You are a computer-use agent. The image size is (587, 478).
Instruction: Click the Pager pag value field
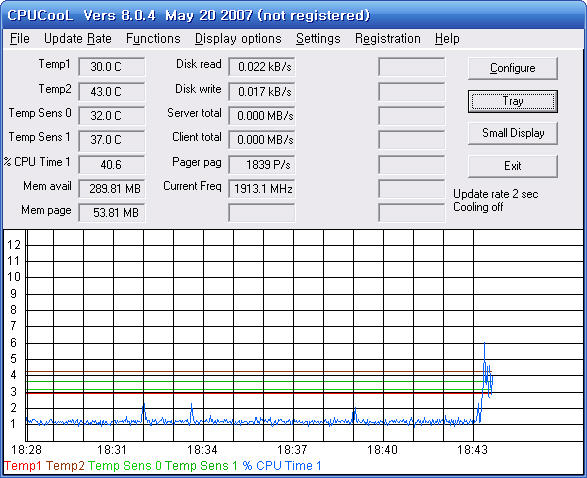[x=262, y=165]
